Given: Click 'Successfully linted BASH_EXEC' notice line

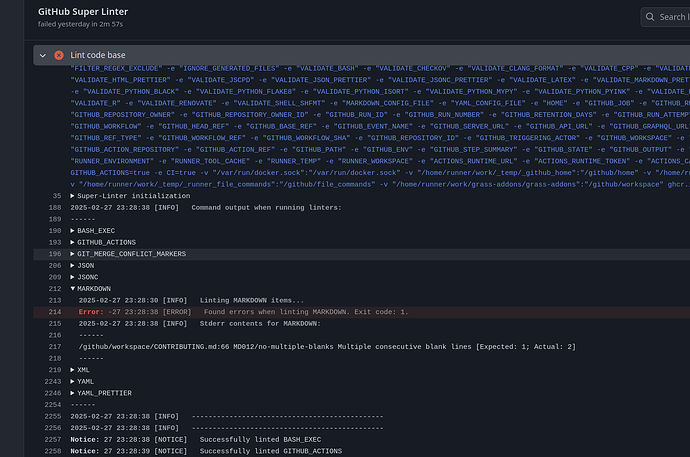Looking at the screenshot, I should [196, 439].
